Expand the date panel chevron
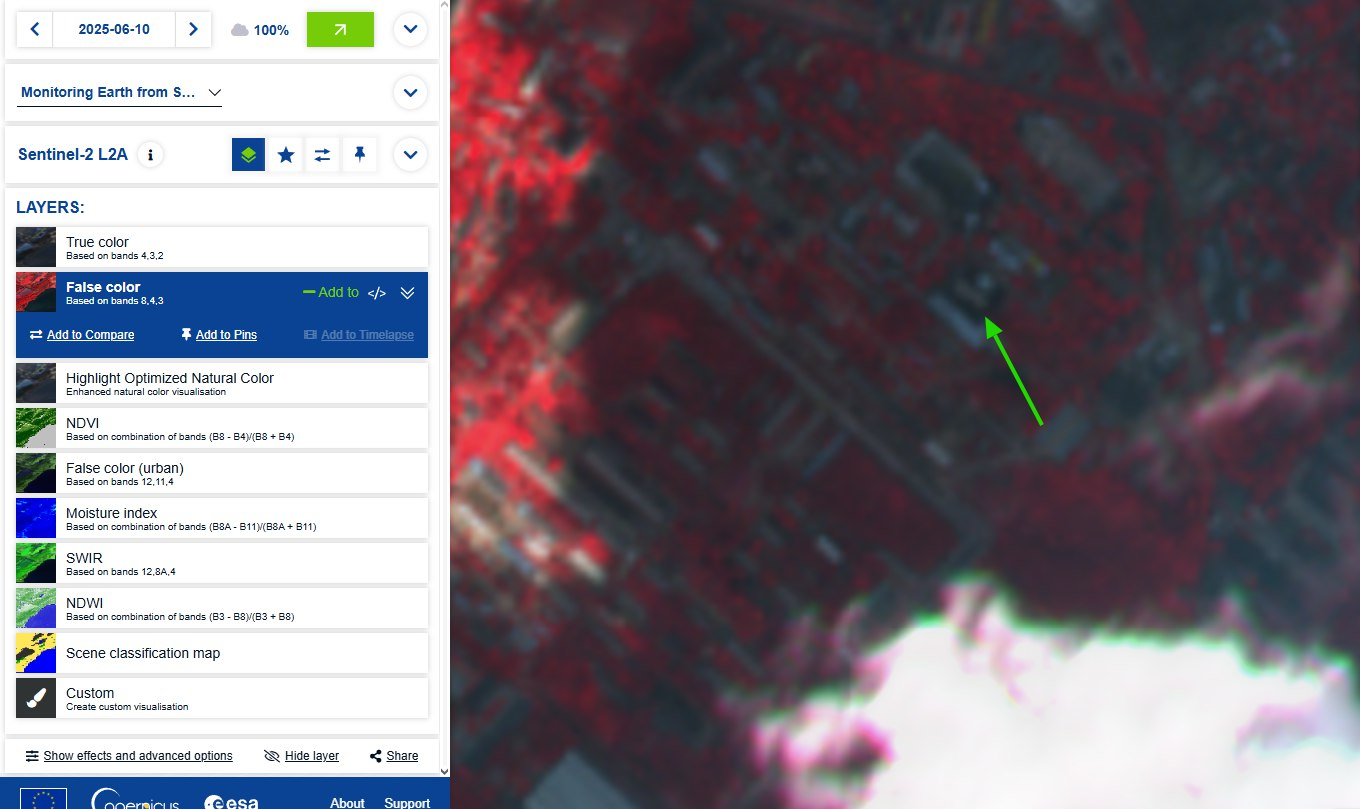 click(410, 30)
